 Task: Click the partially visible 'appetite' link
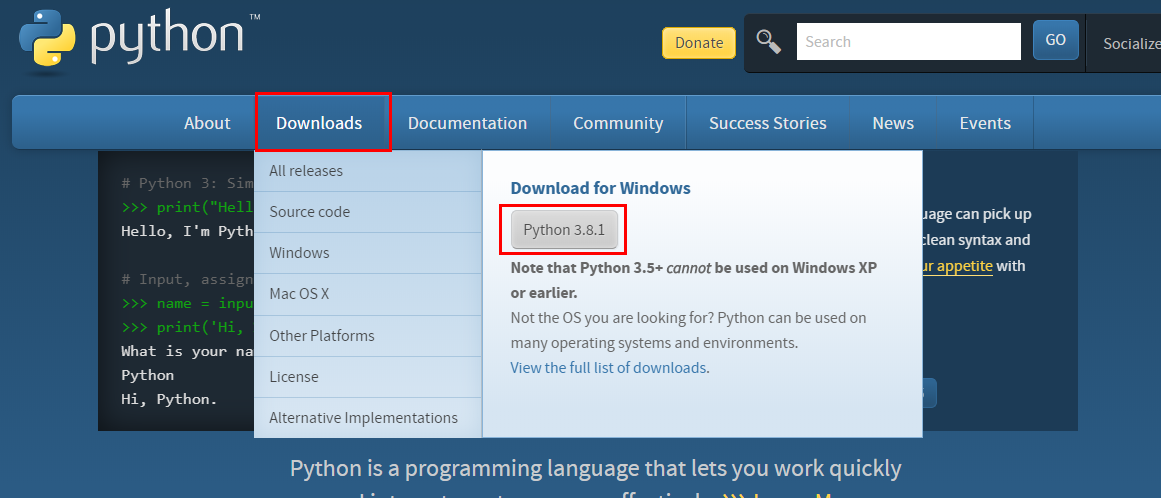(x=957, y=266)
